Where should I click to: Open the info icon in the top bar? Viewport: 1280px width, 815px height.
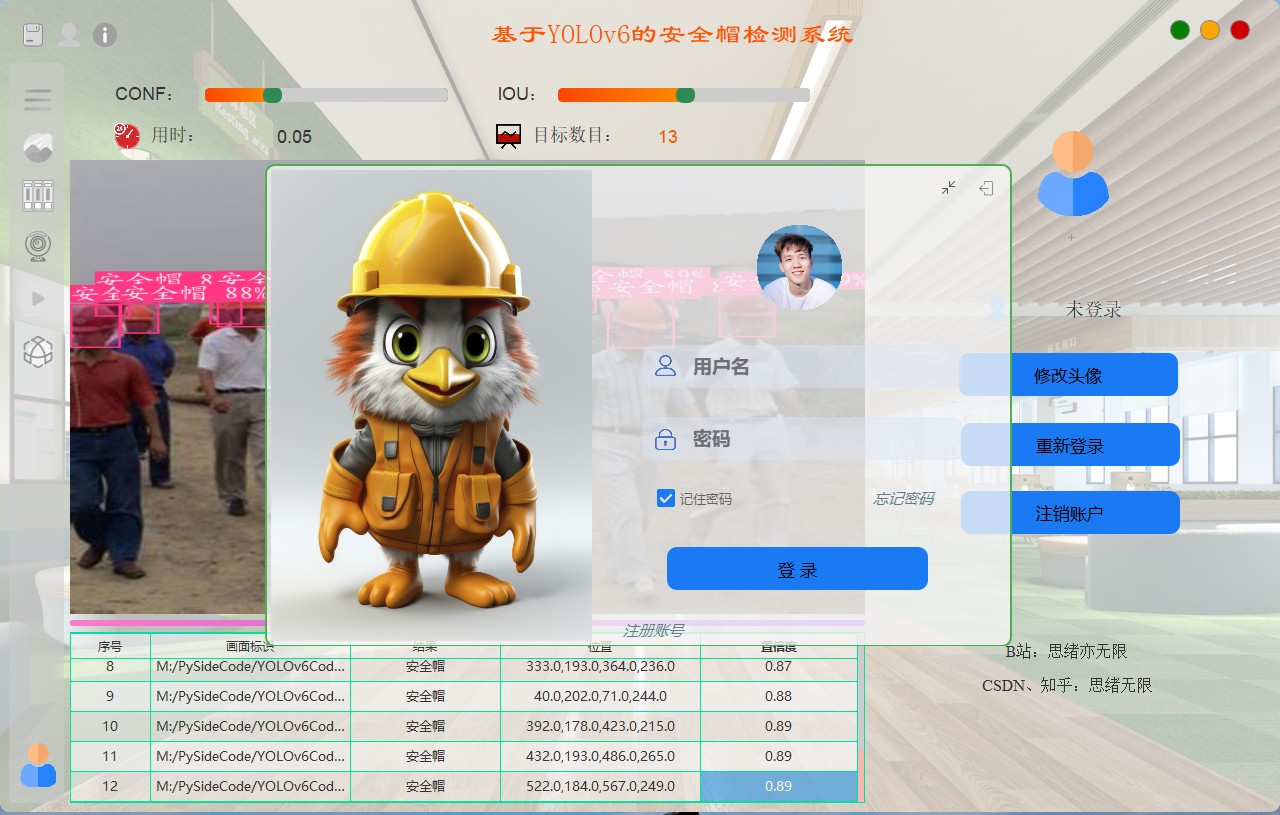105,35
